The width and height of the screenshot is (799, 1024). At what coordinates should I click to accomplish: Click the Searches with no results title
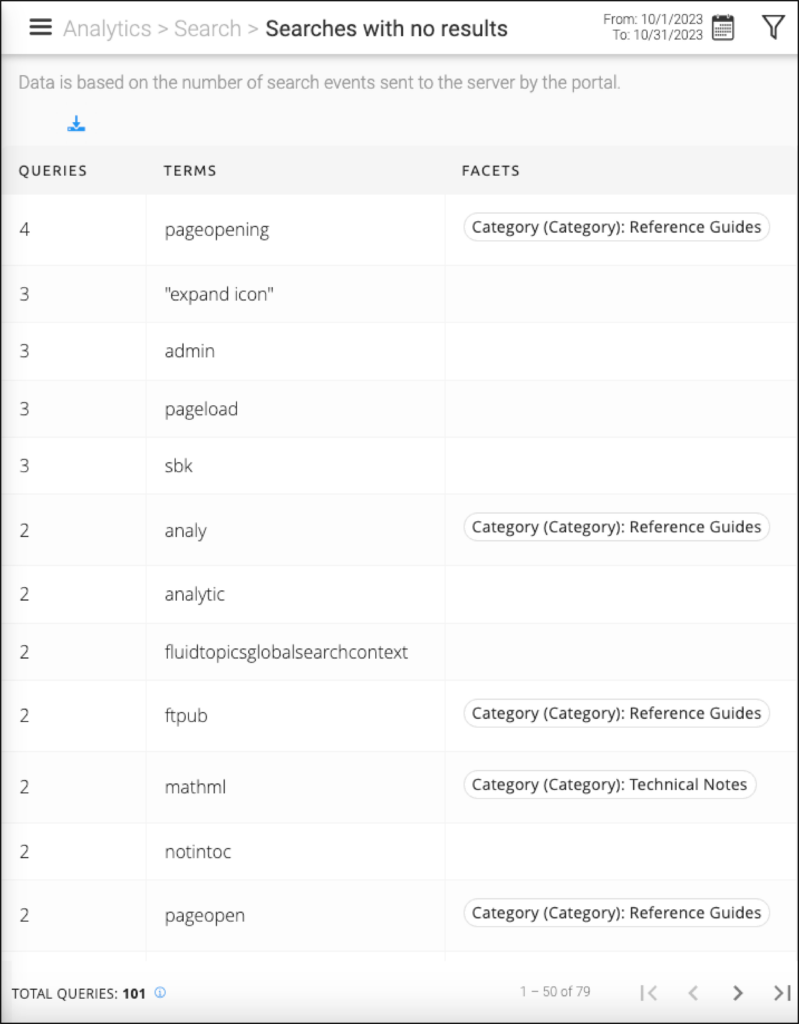pos(386,28)
